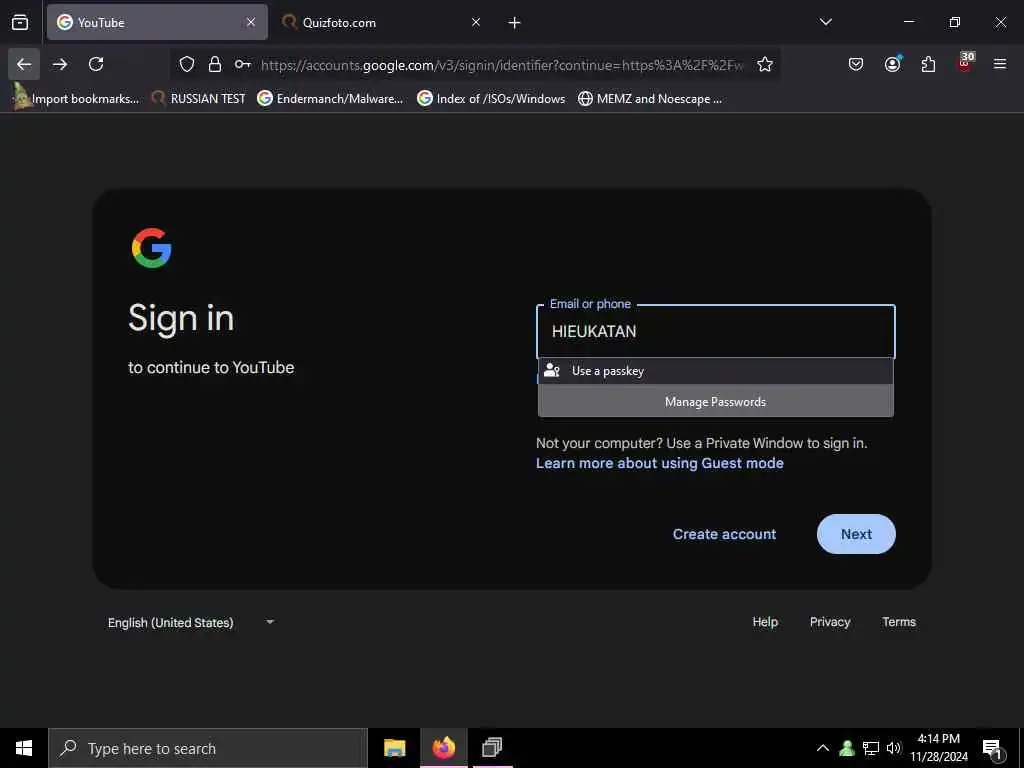
Task: Open the clock showing 4:14 PM
Action: 939,748
